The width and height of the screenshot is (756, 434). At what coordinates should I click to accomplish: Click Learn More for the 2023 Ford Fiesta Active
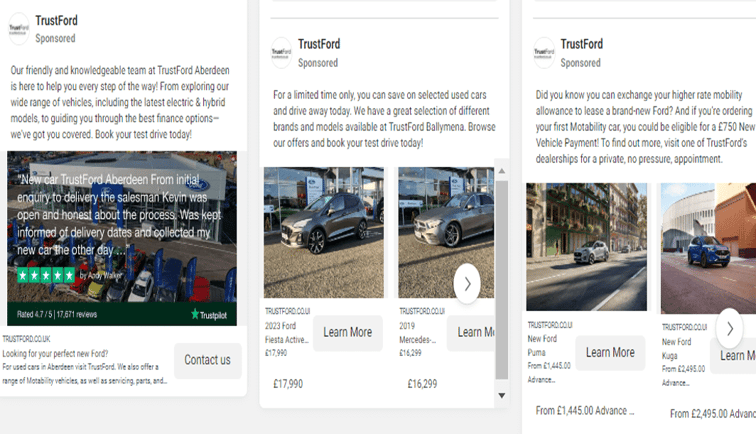click(x=347, y=332)
